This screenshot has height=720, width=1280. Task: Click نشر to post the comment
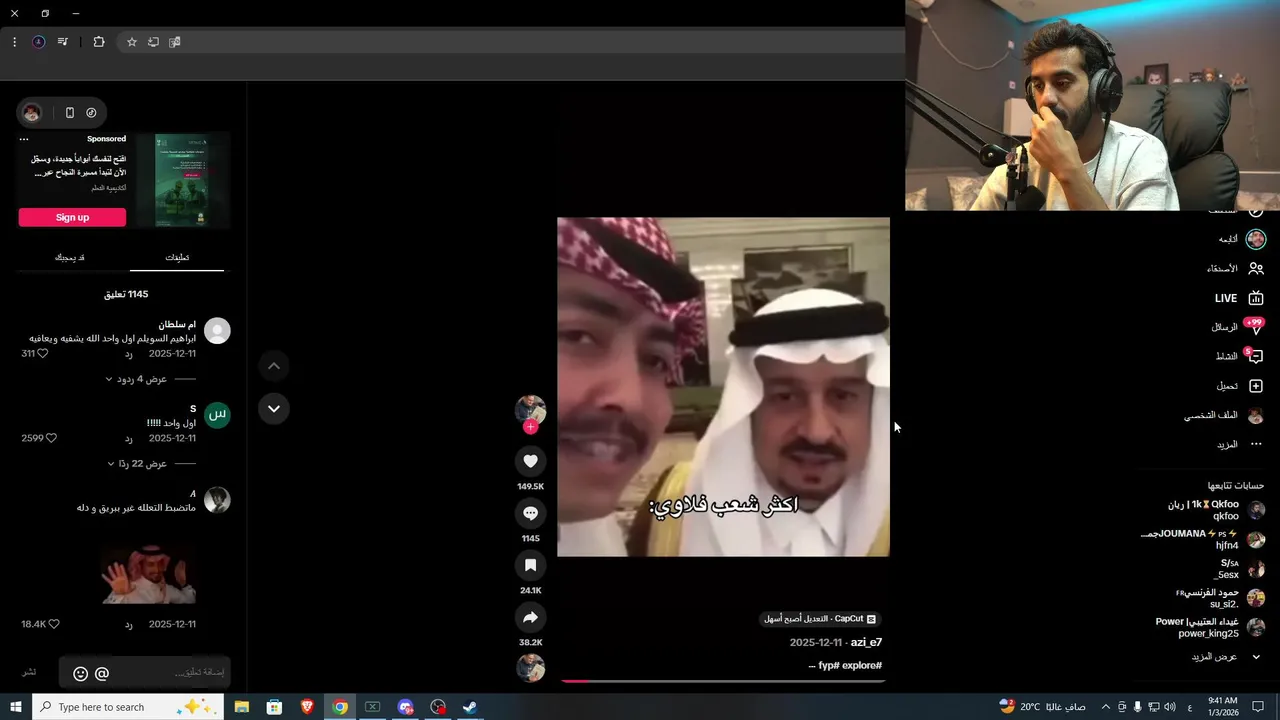click(x=30, y=672)
